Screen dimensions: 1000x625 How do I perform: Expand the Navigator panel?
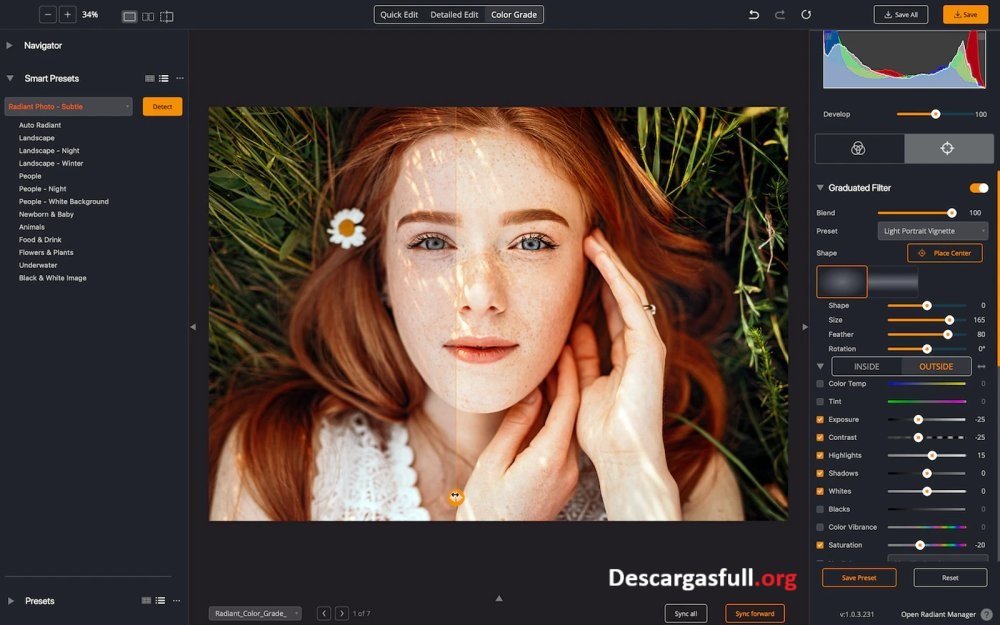[10, 46]
